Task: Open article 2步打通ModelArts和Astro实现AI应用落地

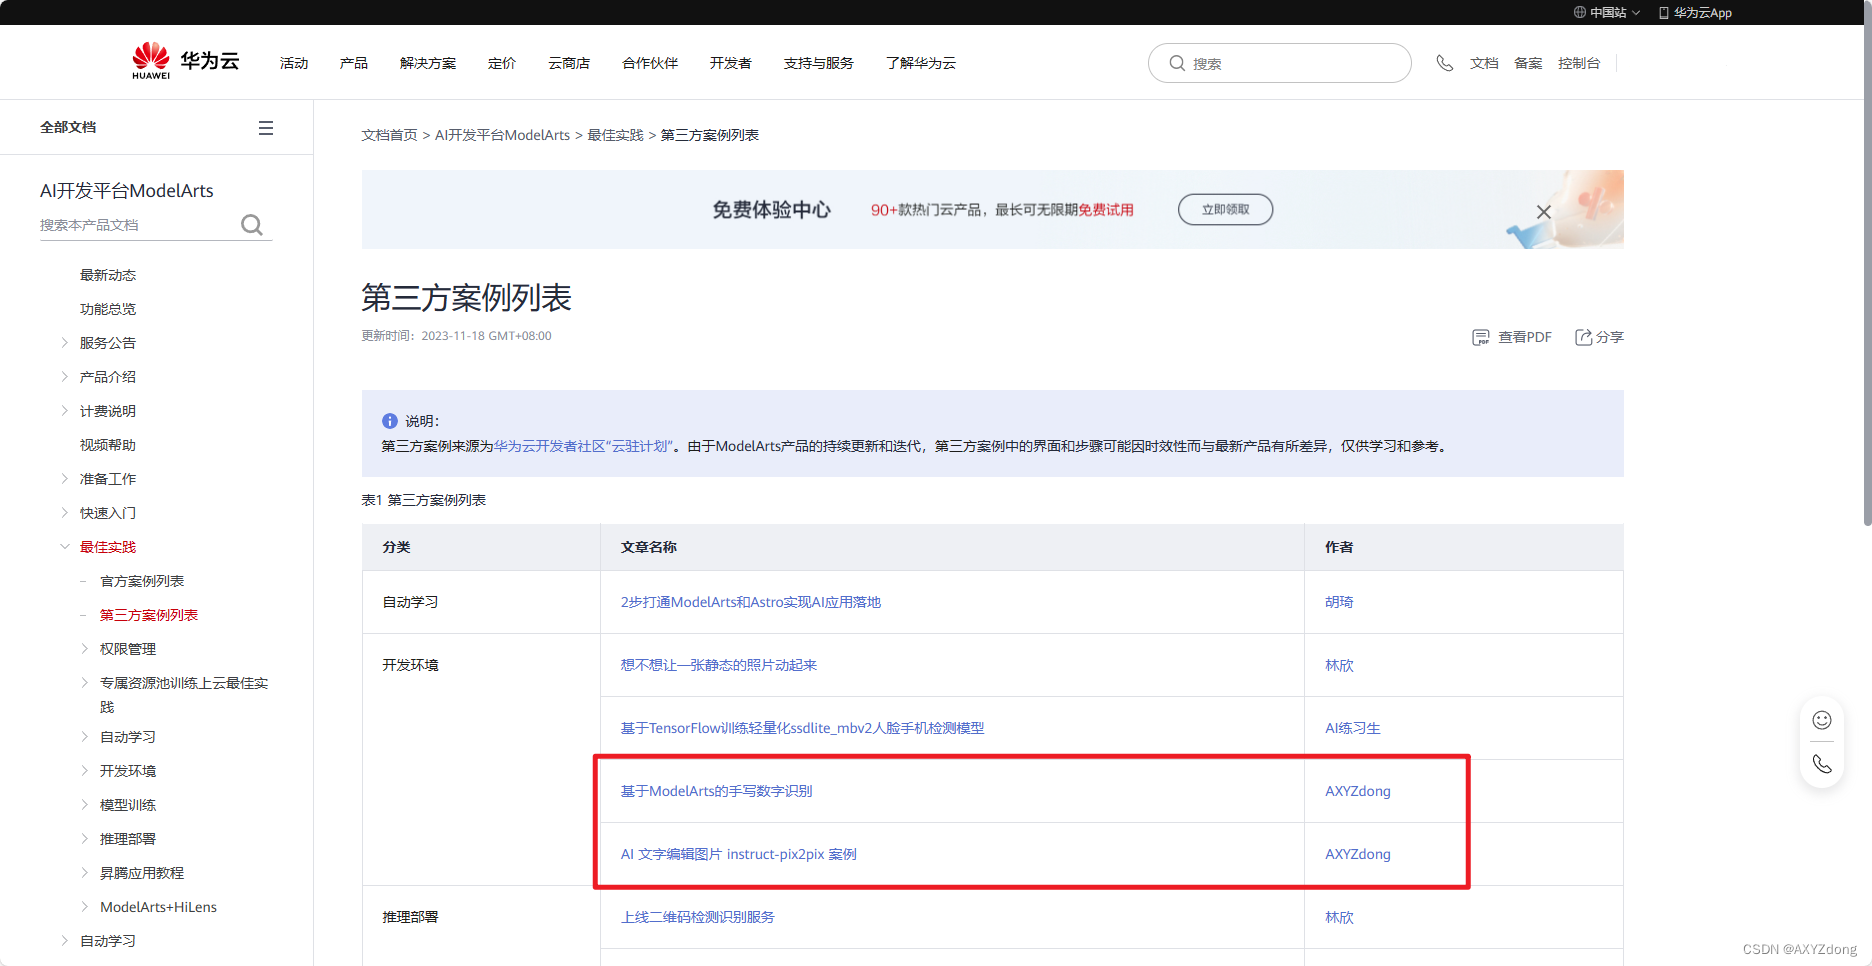Action: point(750,602)
